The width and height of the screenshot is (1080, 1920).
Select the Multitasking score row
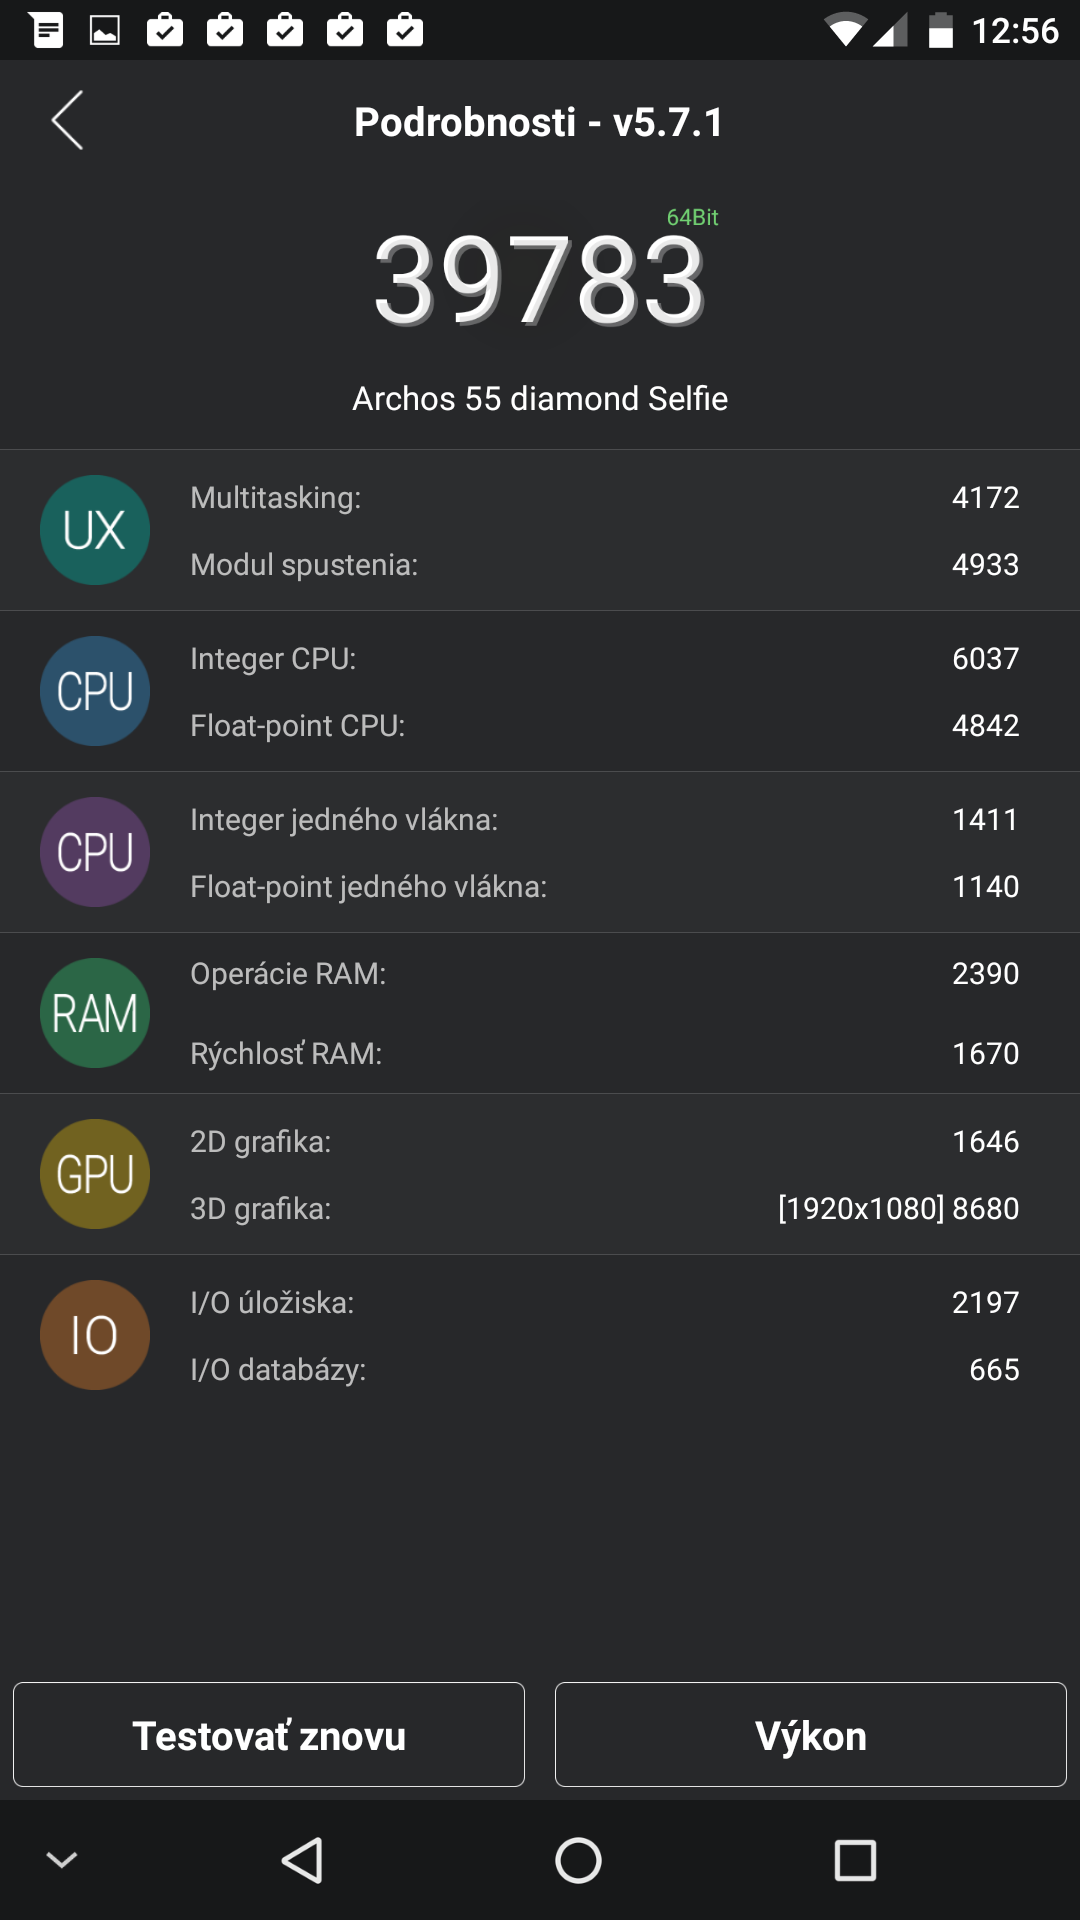pos(605,497)
